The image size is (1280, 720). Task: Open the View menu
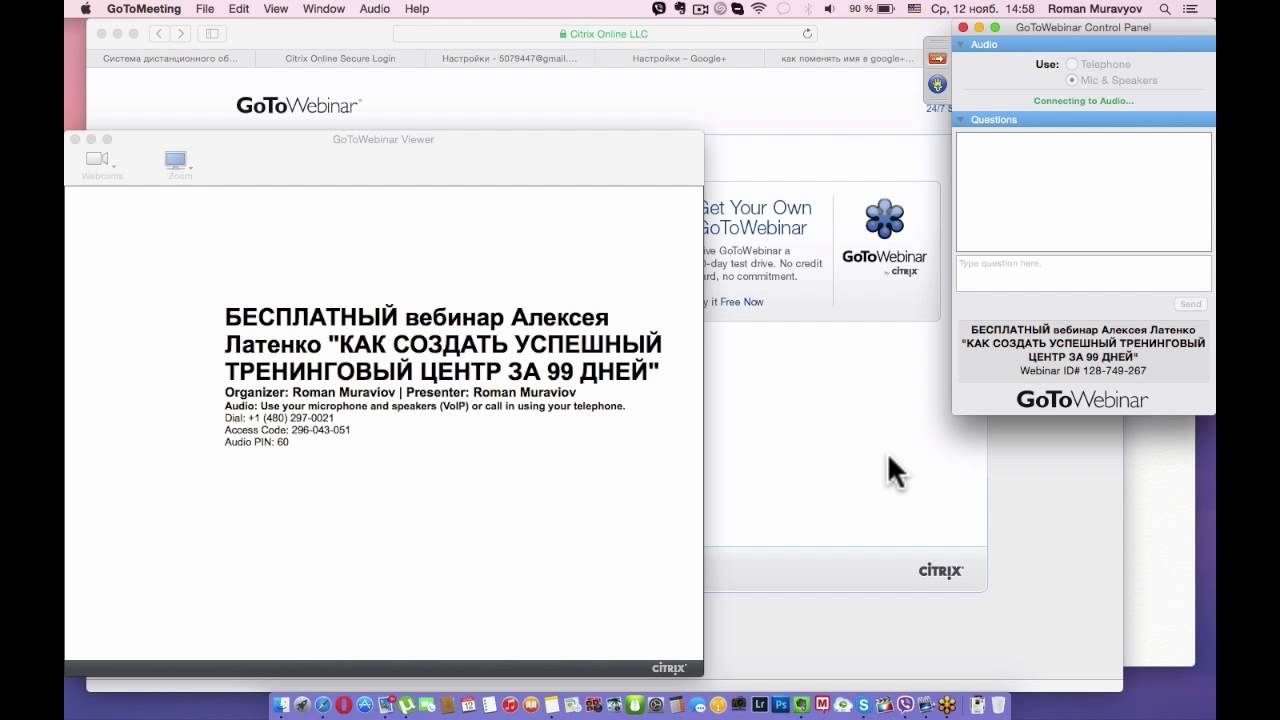pos(275,9)
